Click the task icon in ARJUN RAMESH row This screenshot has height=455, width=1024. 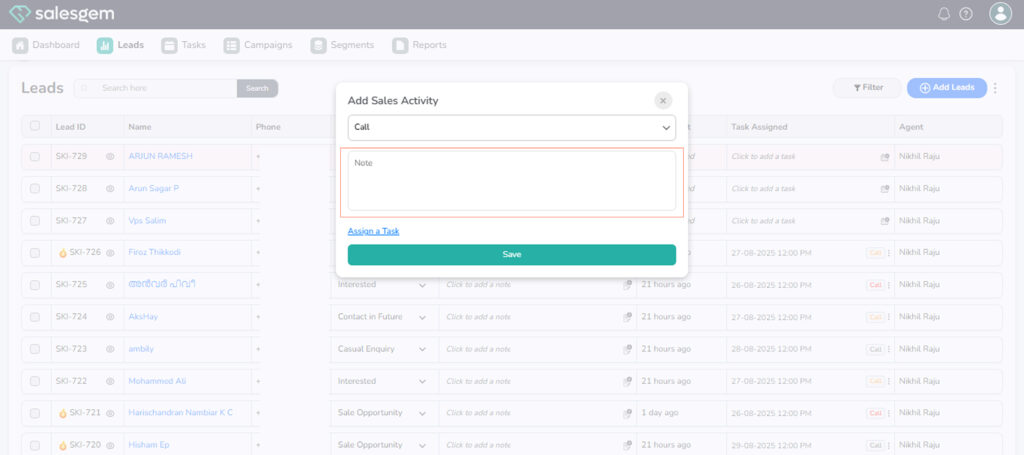point(885,157)
